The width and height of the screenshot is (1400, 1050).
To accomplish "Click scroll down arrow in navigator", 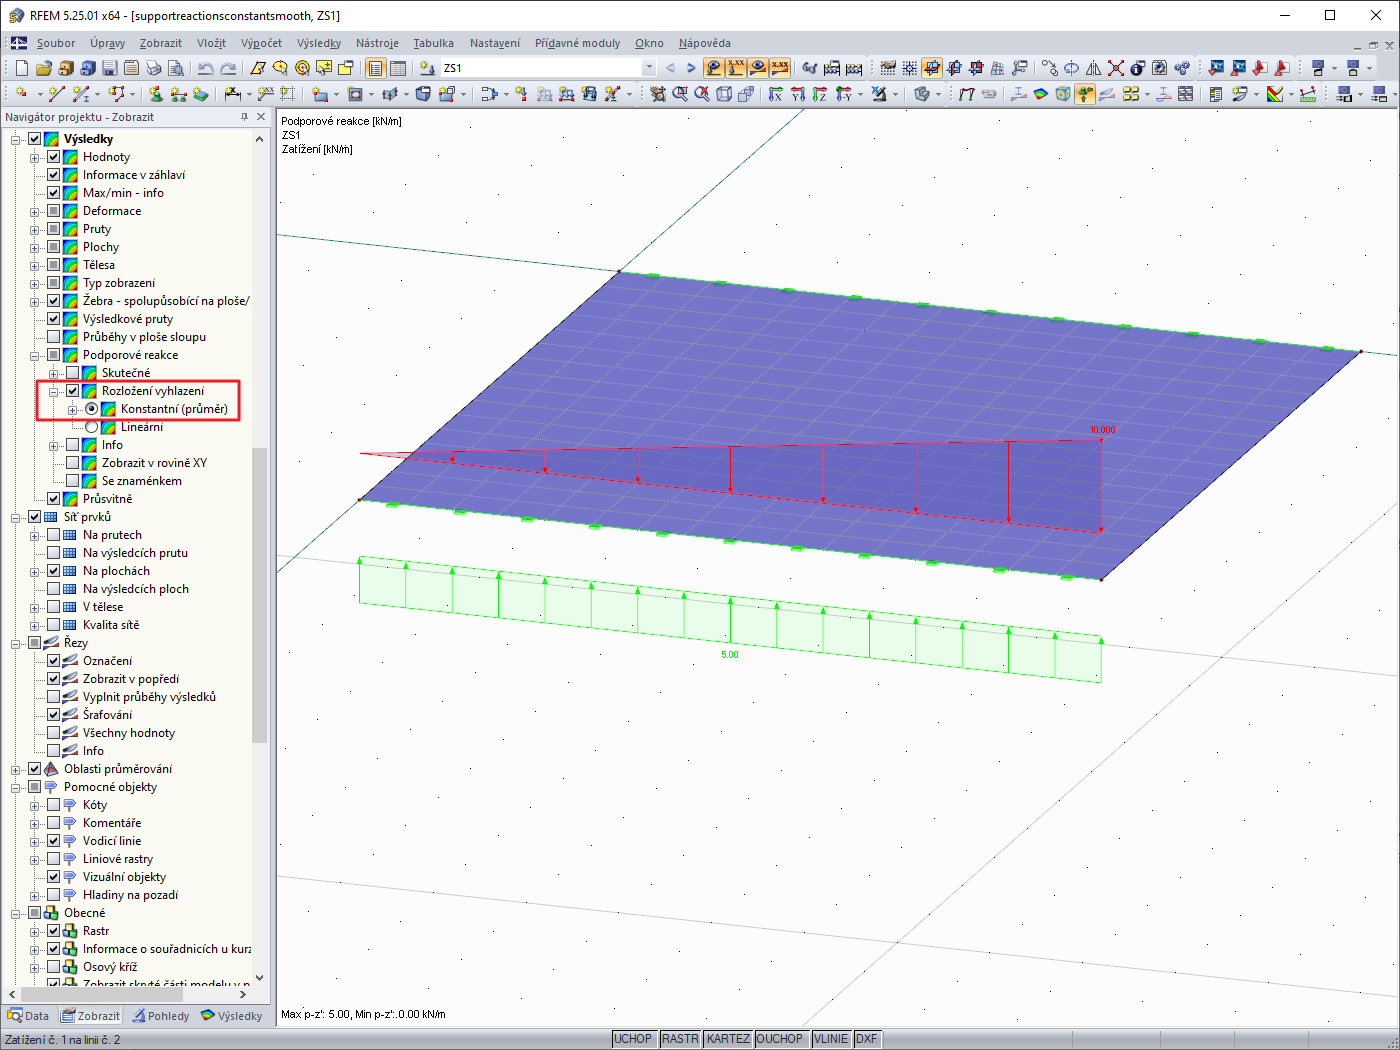I will pyautogui.click(x=260, y=978).
